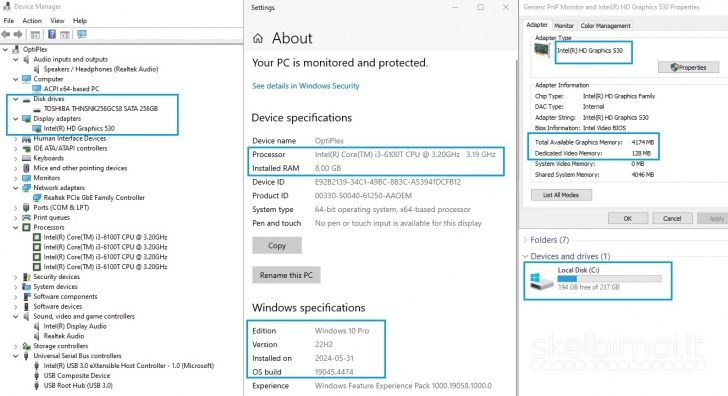This screenshot has width=728, height=396.
Task: Click the Security devices category icon
Action: tap(26, 277)
